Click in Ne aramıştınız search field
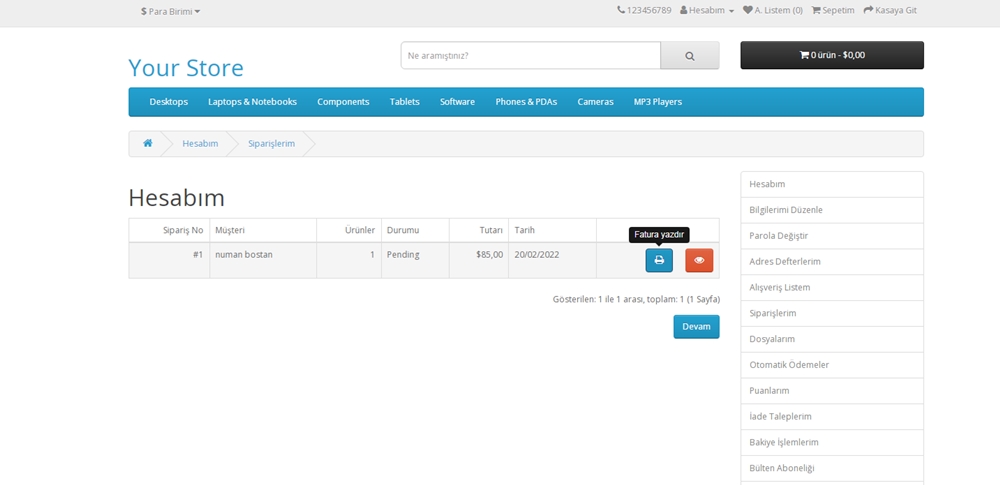The height and width of the screenshot is (485, 1000). tap(531, 56)
